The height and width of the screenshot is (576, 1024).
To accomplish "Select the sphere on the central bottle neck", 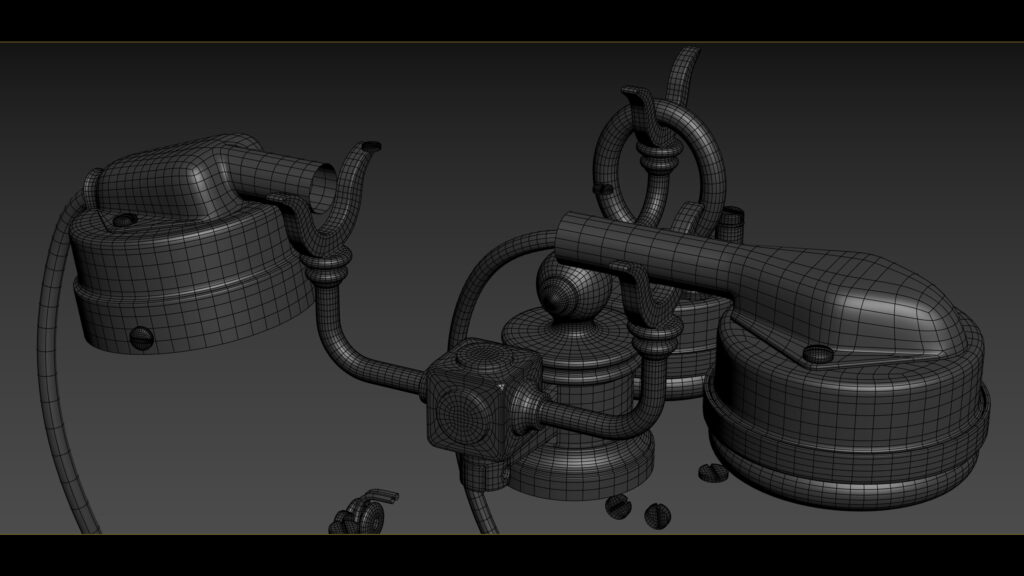I will click(x=570, y=295).
